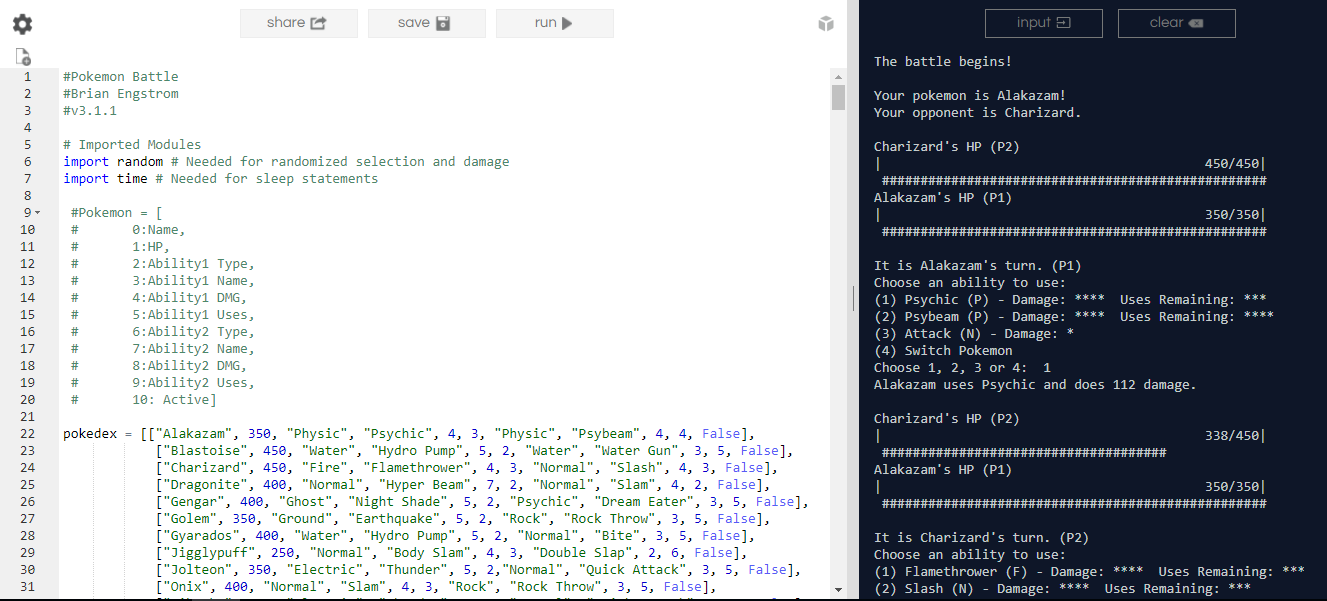This screenshot has width=1327, height=601.
Task: Open the new file icon
Action: click(23, 57)
